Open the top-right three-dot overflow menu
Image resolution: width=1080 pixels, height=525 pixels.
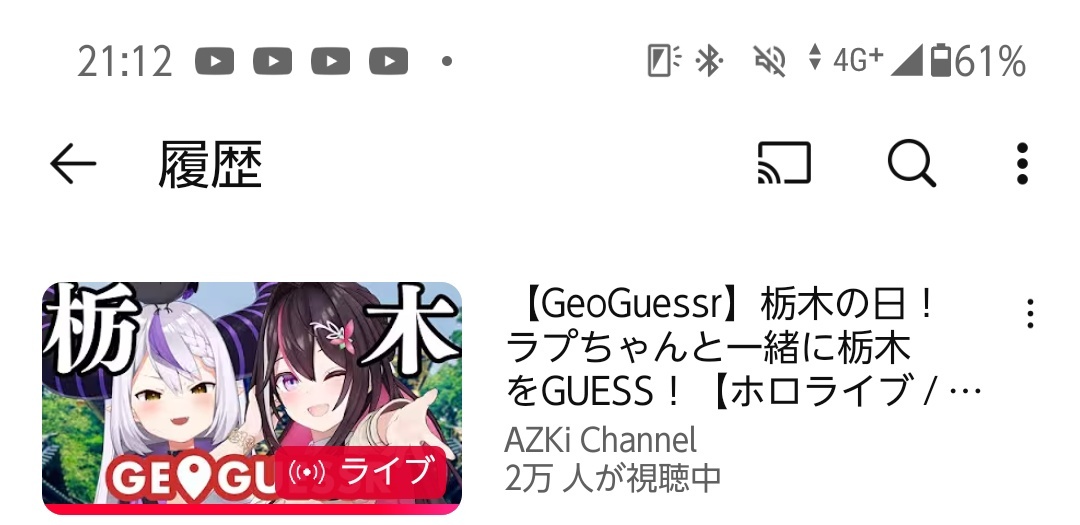pos(1022,164)
